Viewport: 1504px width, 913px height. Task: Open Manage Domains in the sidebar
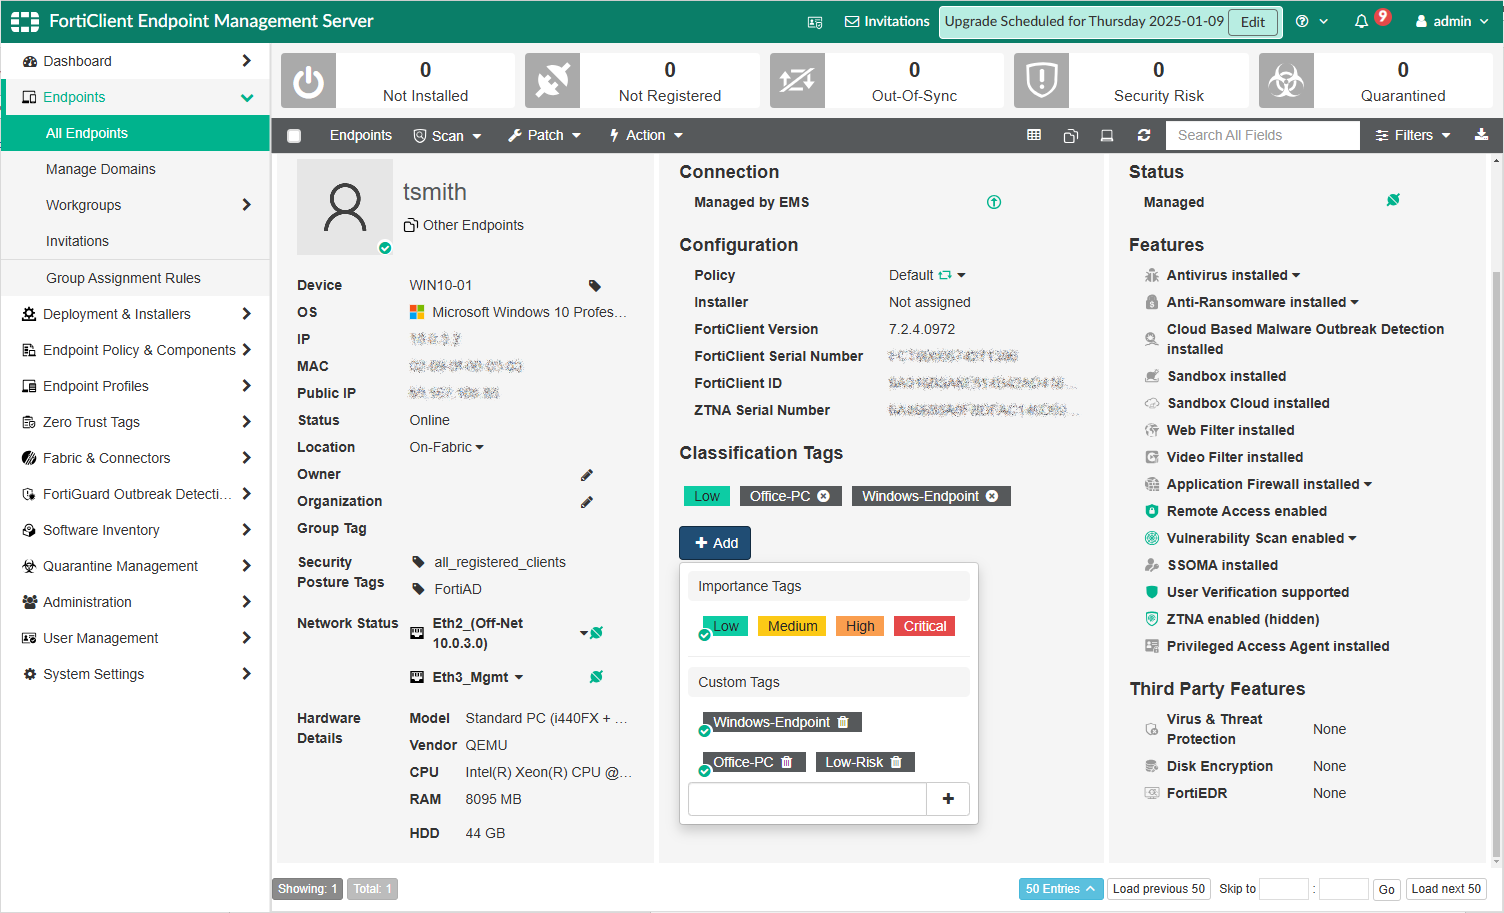(136, 169)
